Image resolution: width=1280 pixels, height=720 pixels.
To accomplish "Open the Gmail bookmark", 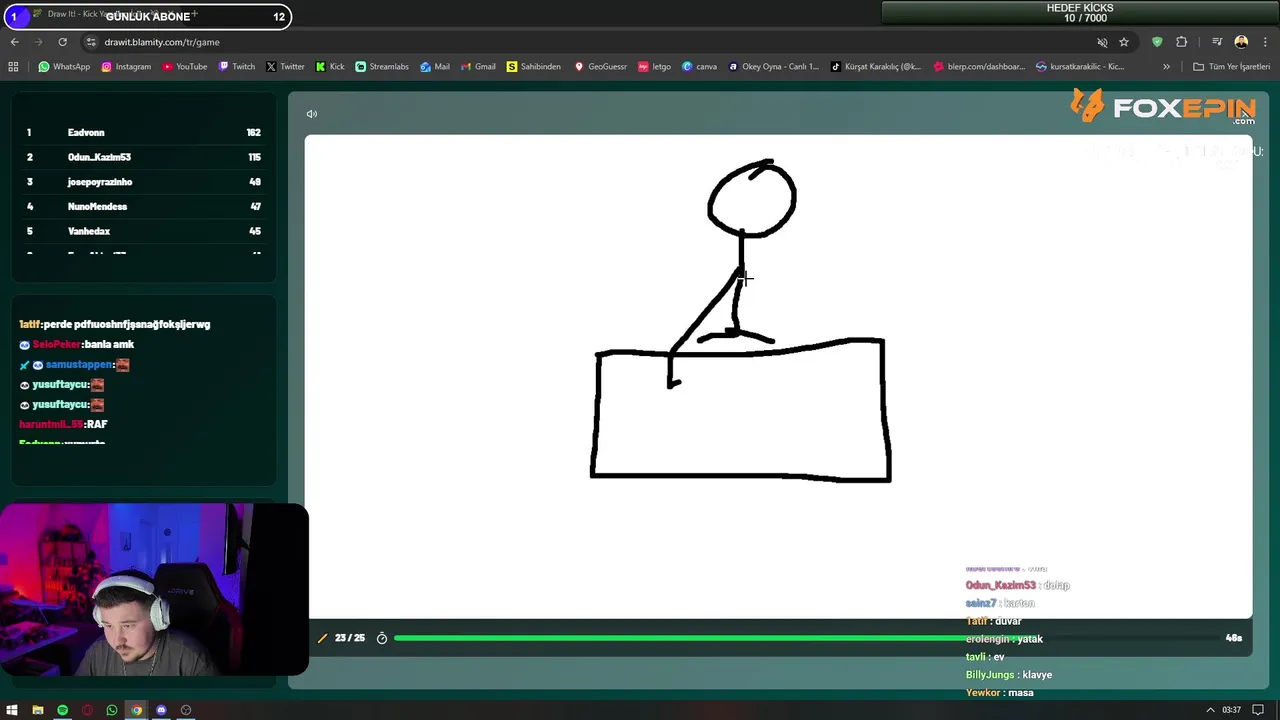I will (478, 67).
